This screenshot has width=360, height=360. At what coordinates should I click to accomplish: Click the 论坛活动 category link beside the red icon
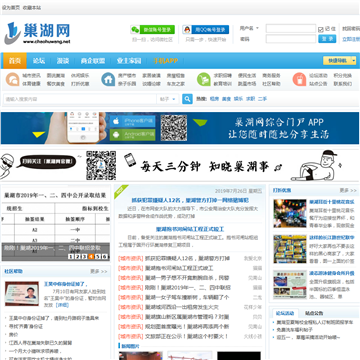[x=318, y=76]
